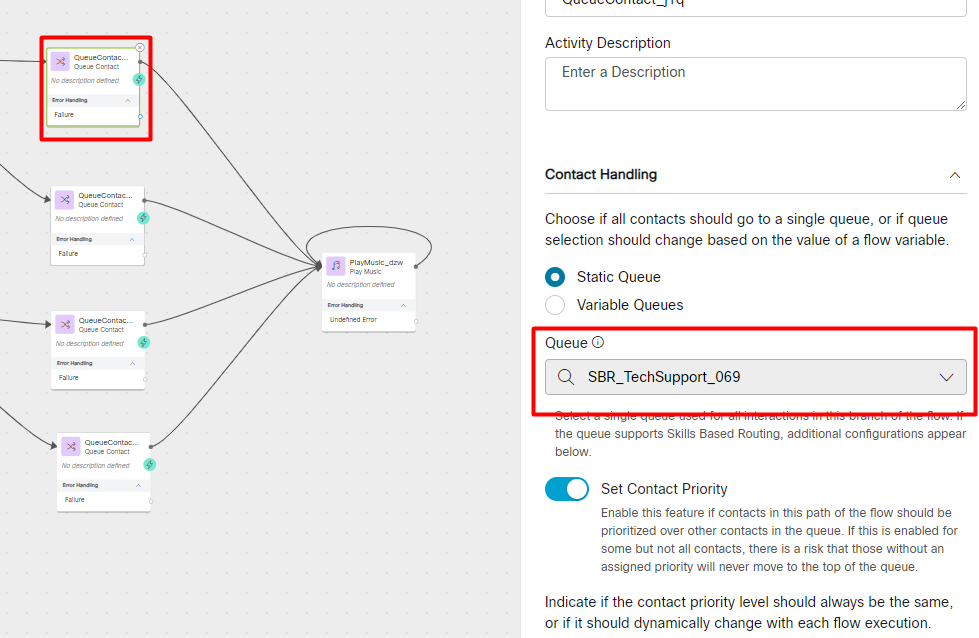Collapse Error Handling on the PlayMusic_dzw node
979x638 pixels.
pos(403,305)
